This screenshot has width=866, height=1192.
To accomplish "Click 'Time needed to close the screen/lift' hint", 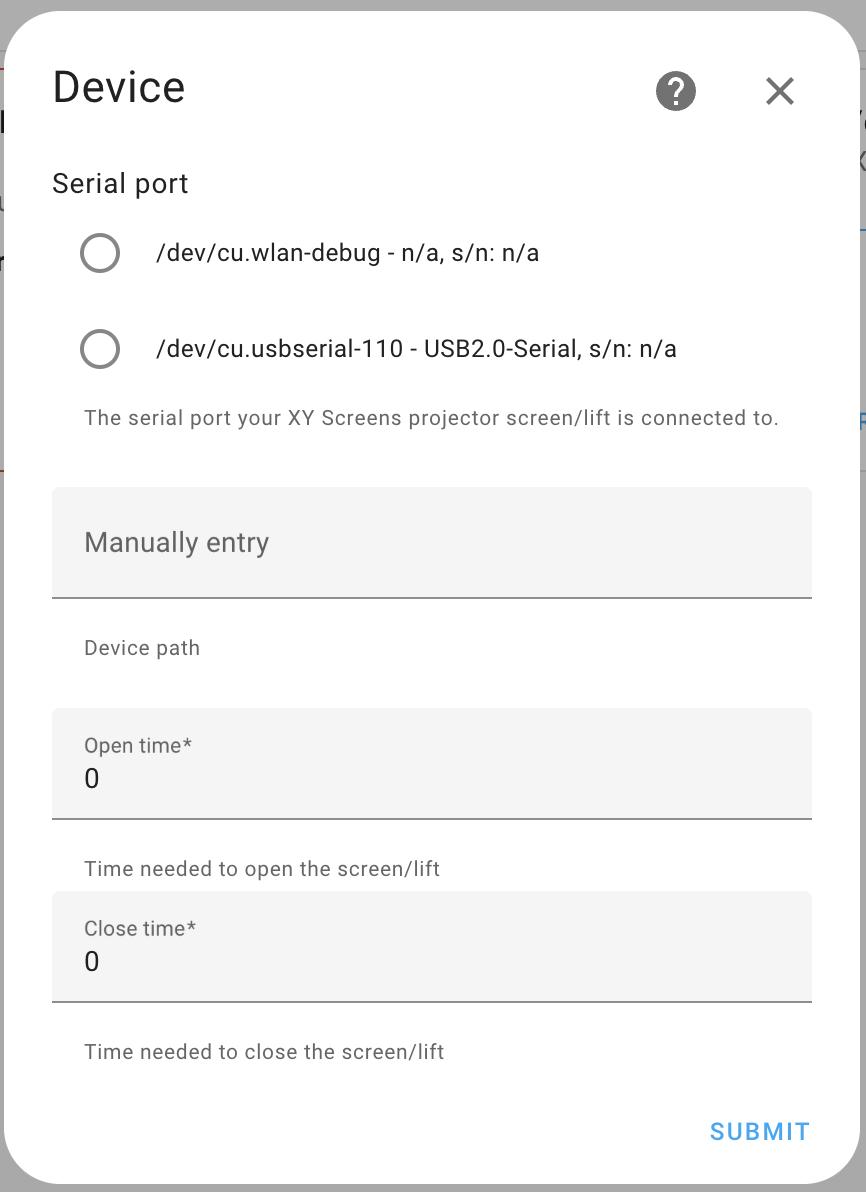I will 264,1052.
